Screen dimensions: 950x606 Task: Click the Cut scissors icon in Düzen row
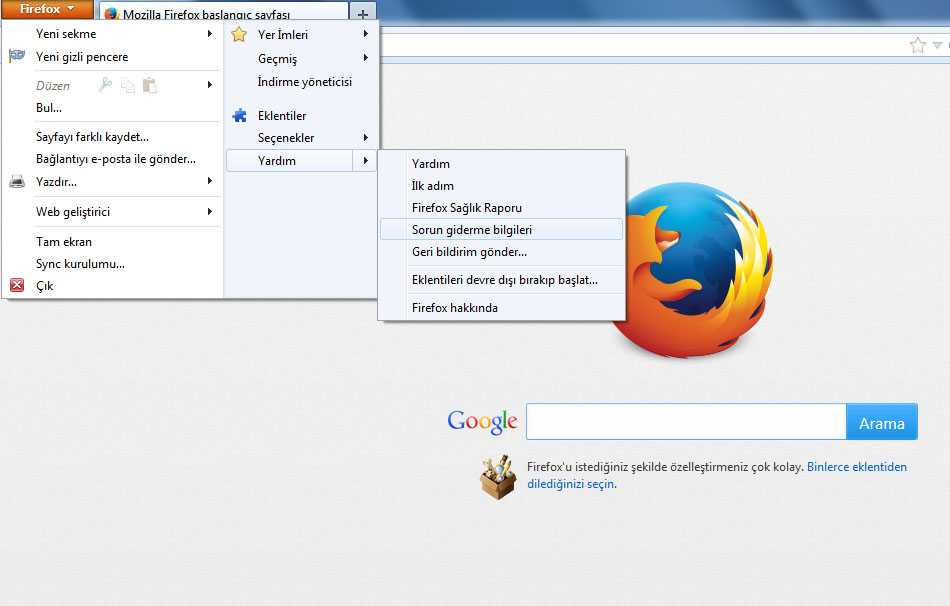(106, 85)
